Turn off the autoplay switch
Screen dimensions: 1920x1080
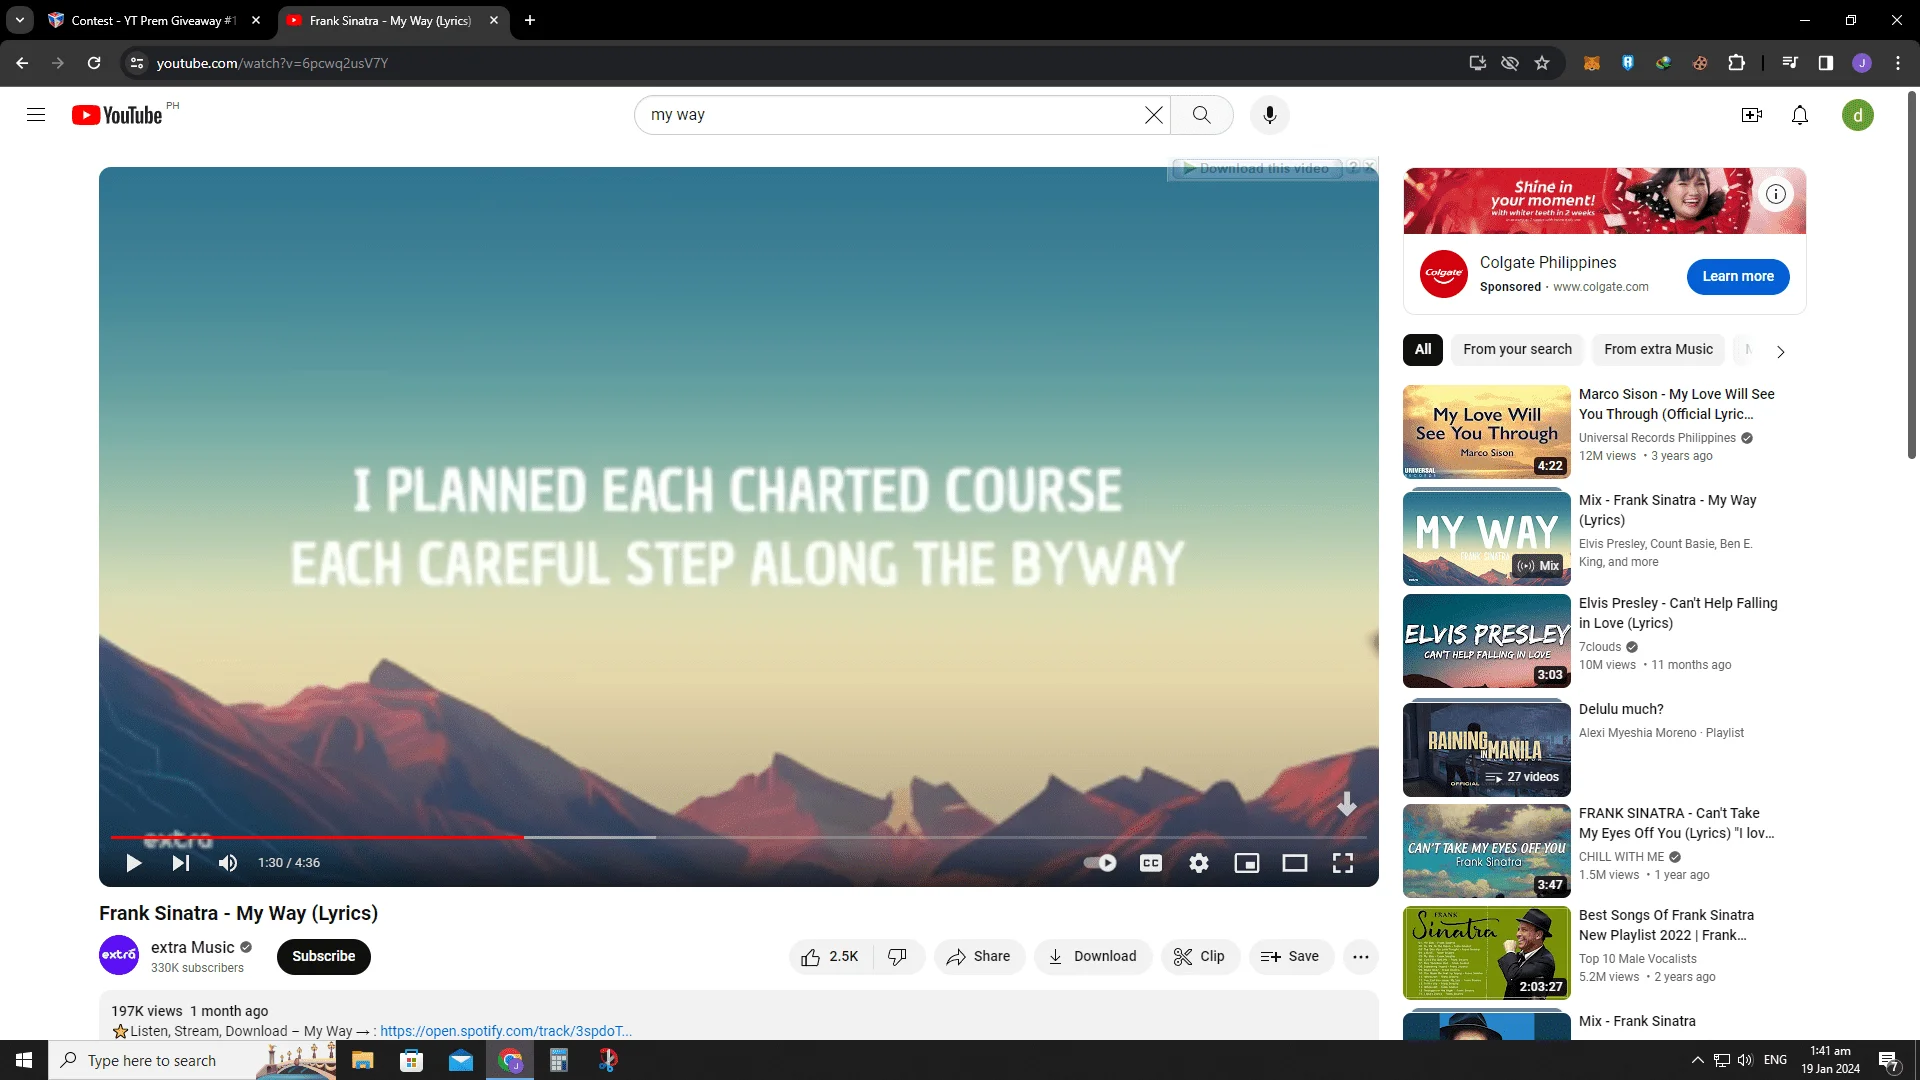pos(1100,863)
